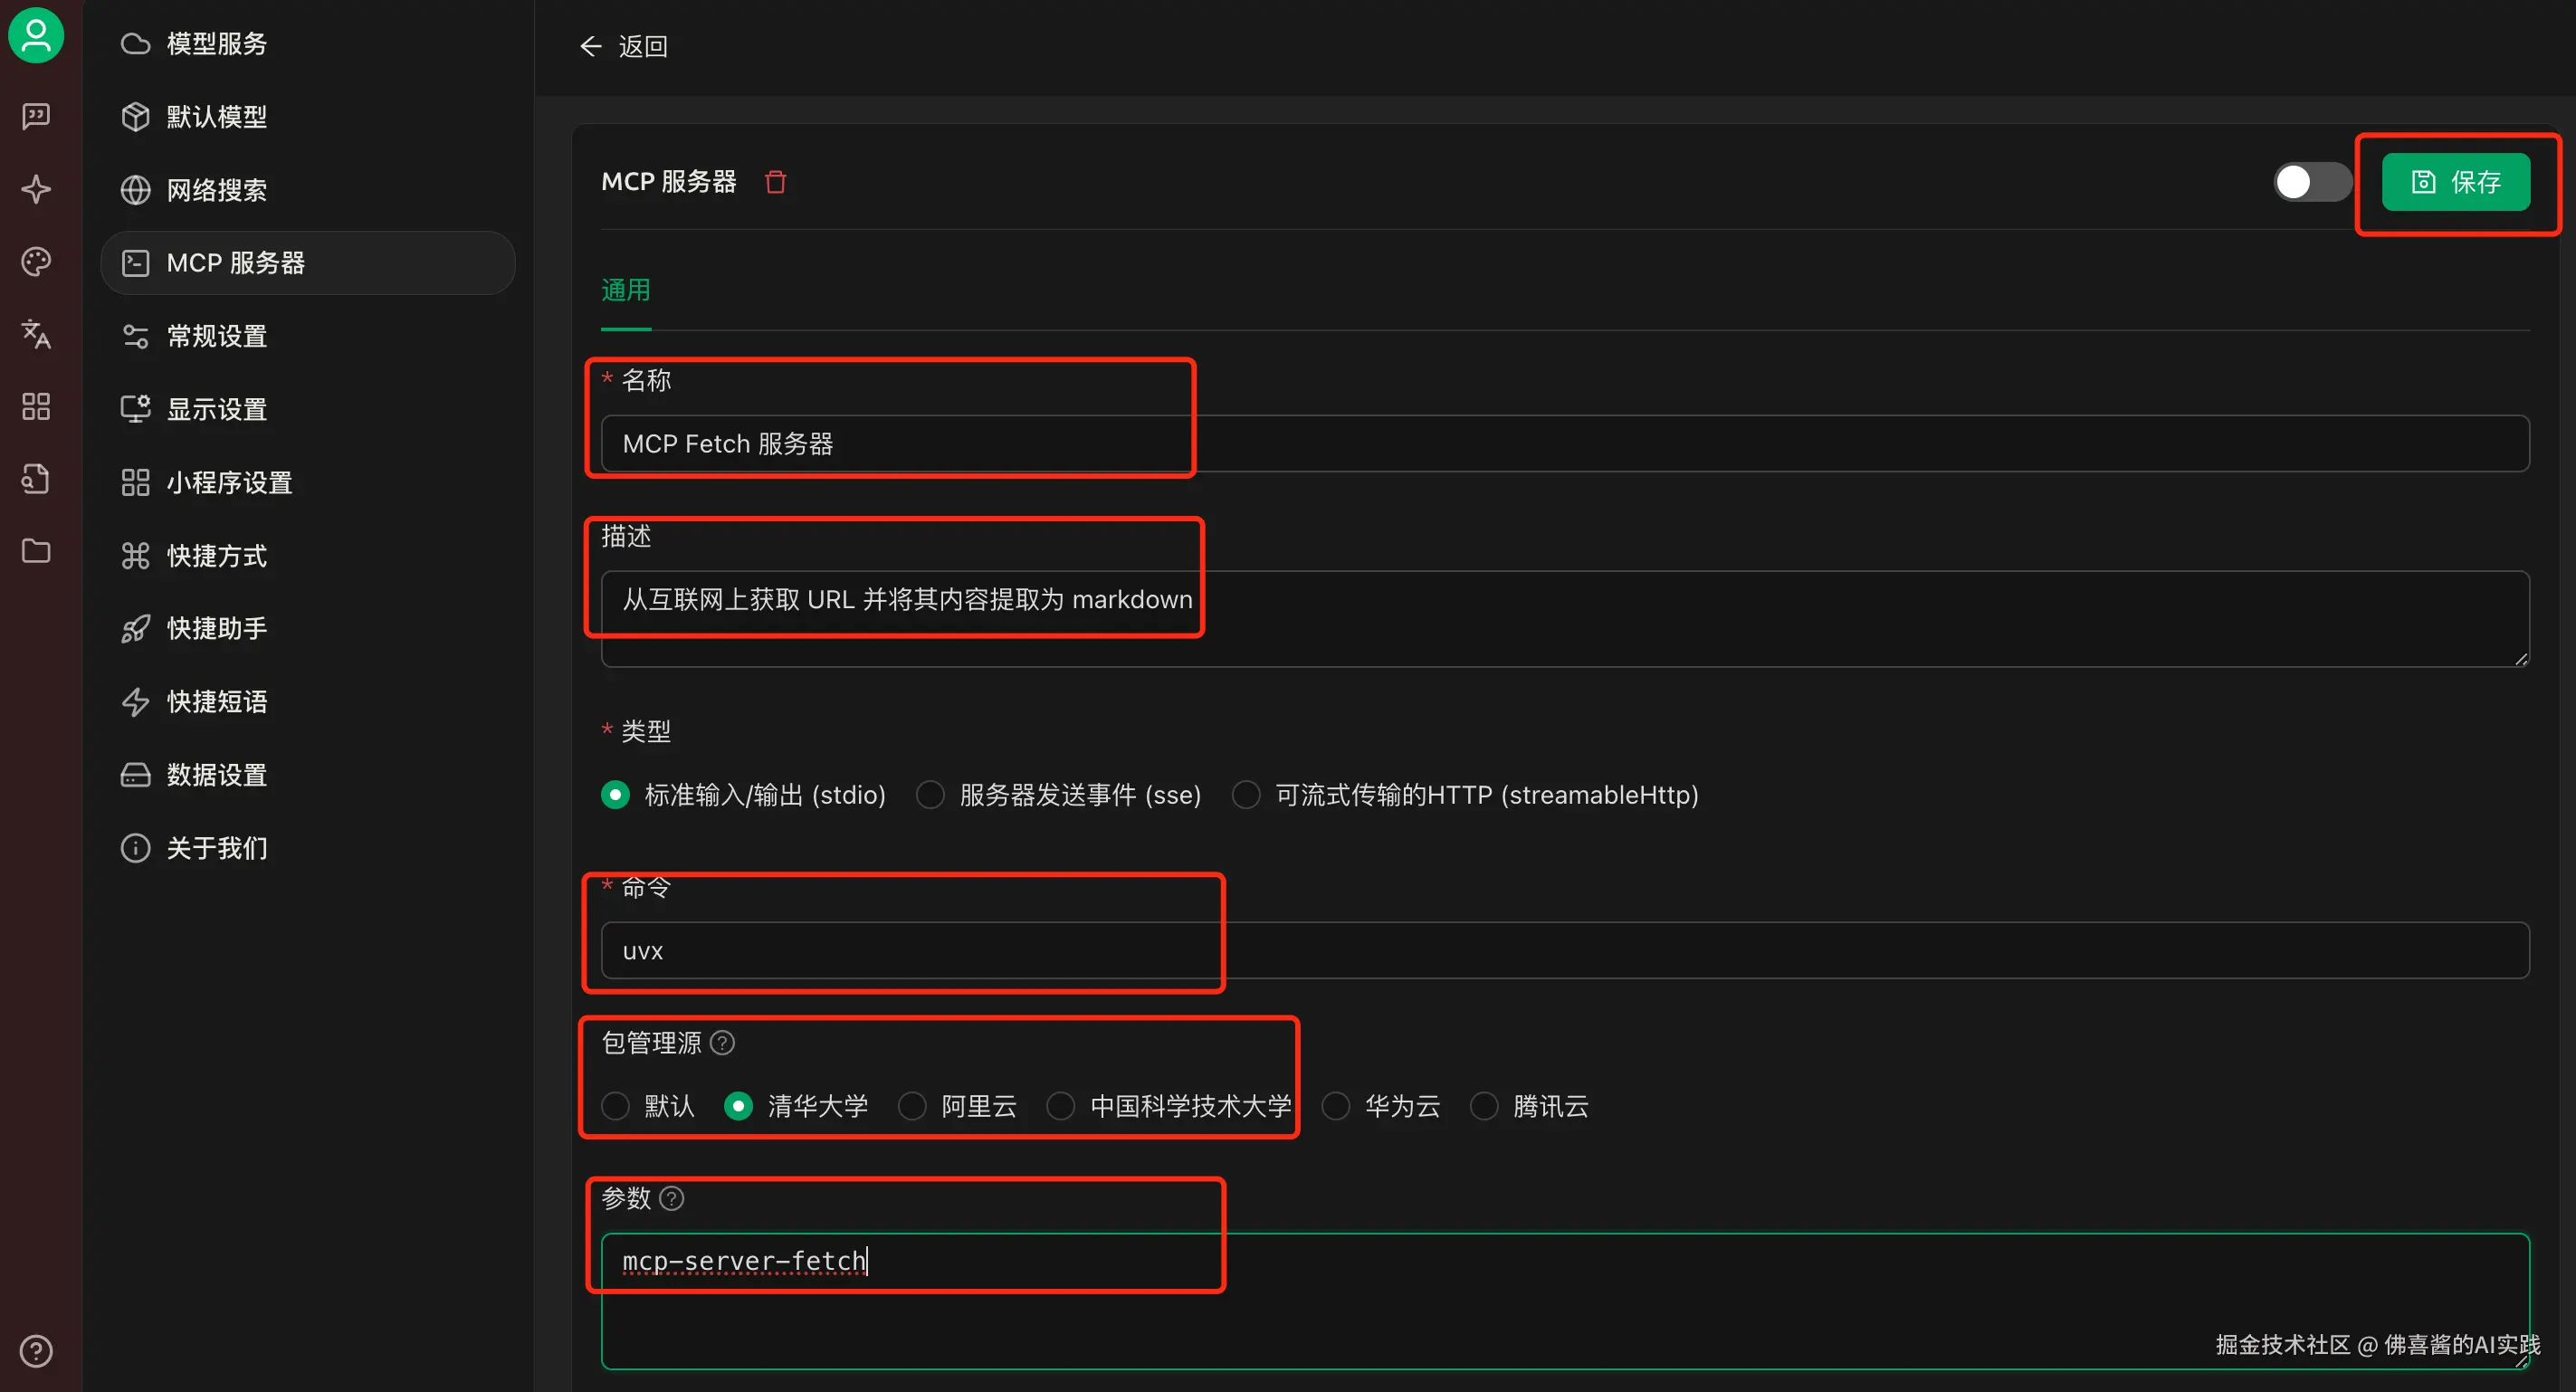The image size is (2576, 1392).
Task: Click help icon next to 包管理源
Action: [x=722, y=1043]
